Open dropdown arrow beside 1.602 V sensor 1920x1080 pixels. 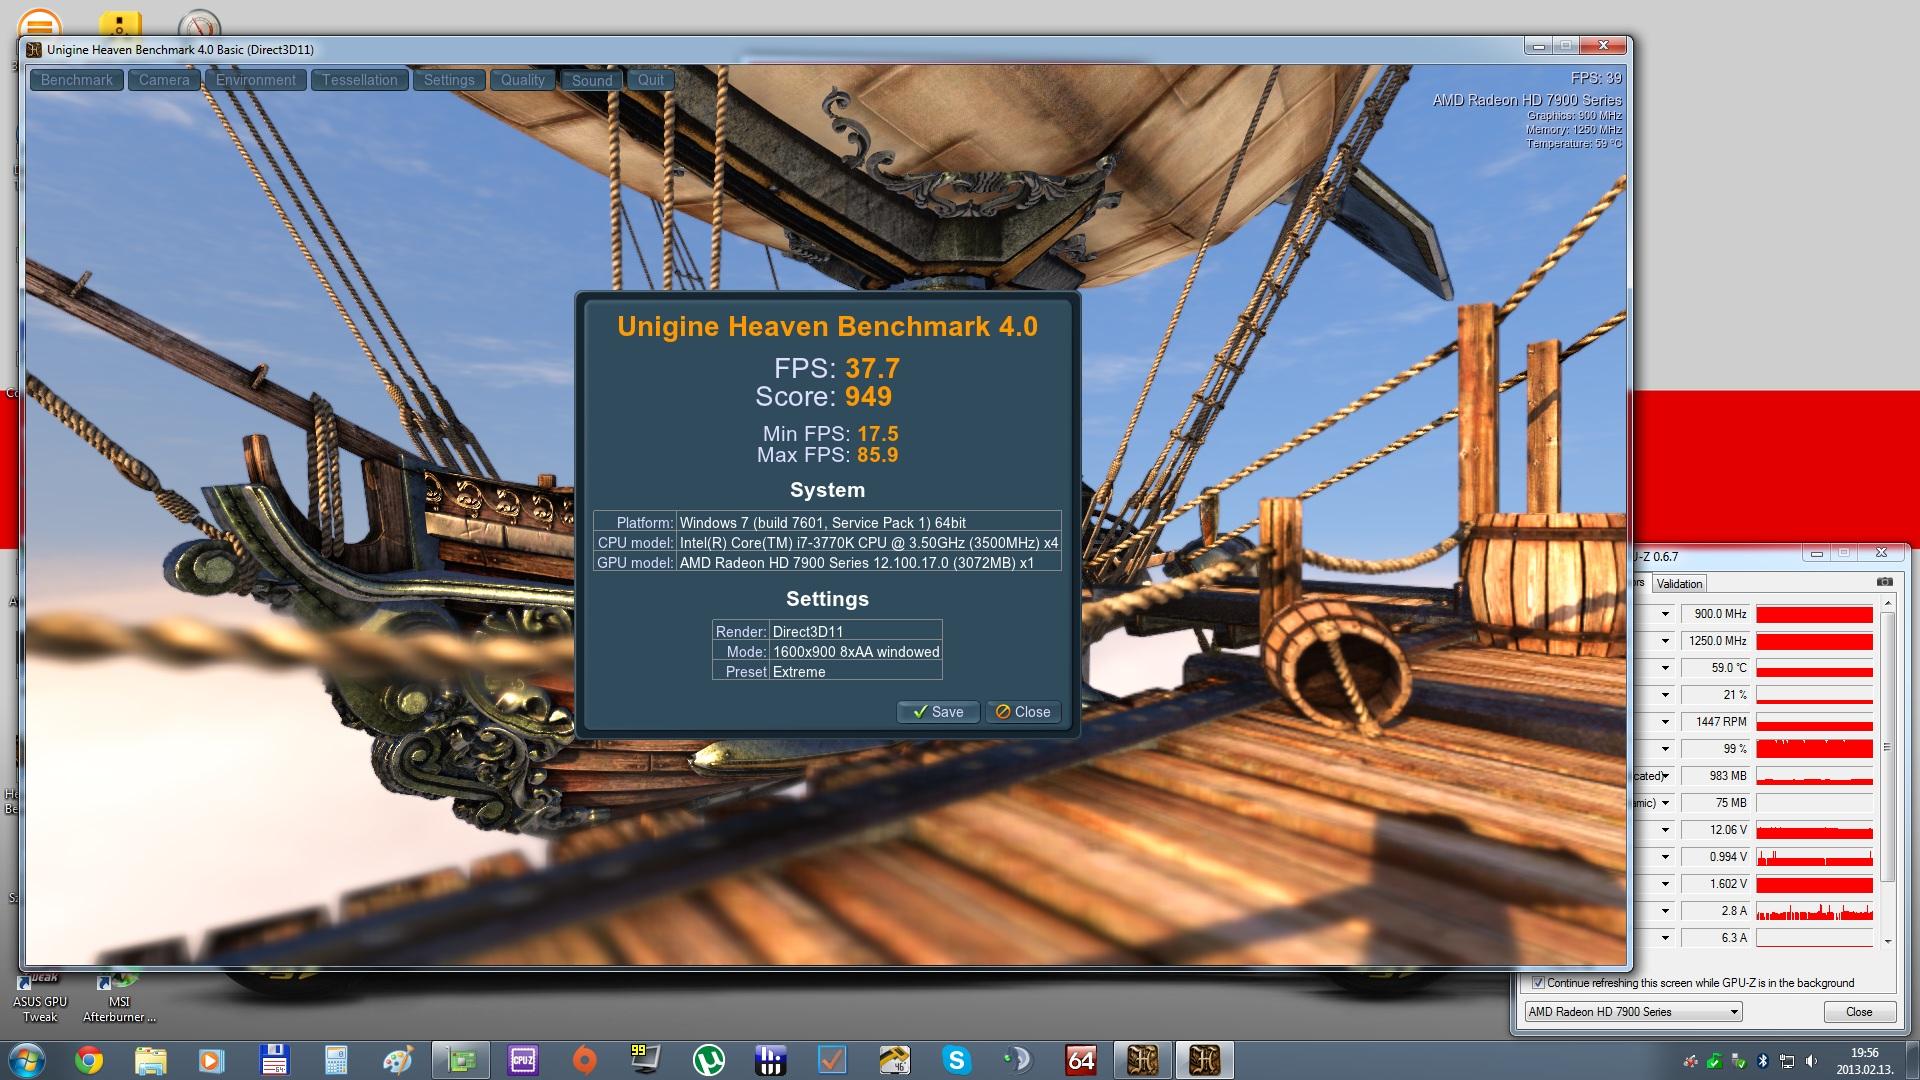[x=1665, y=884]
